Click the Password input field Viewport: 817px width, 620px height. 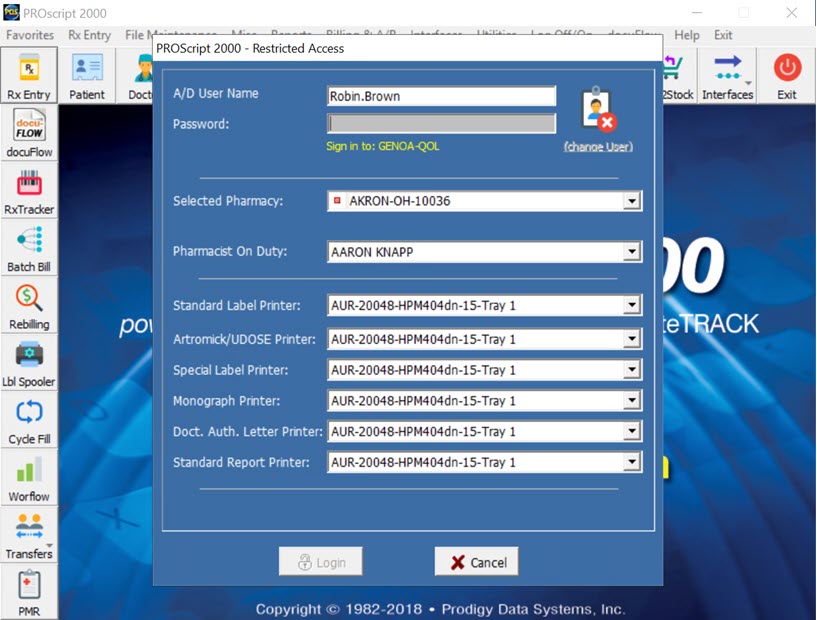tap(441, 124)
